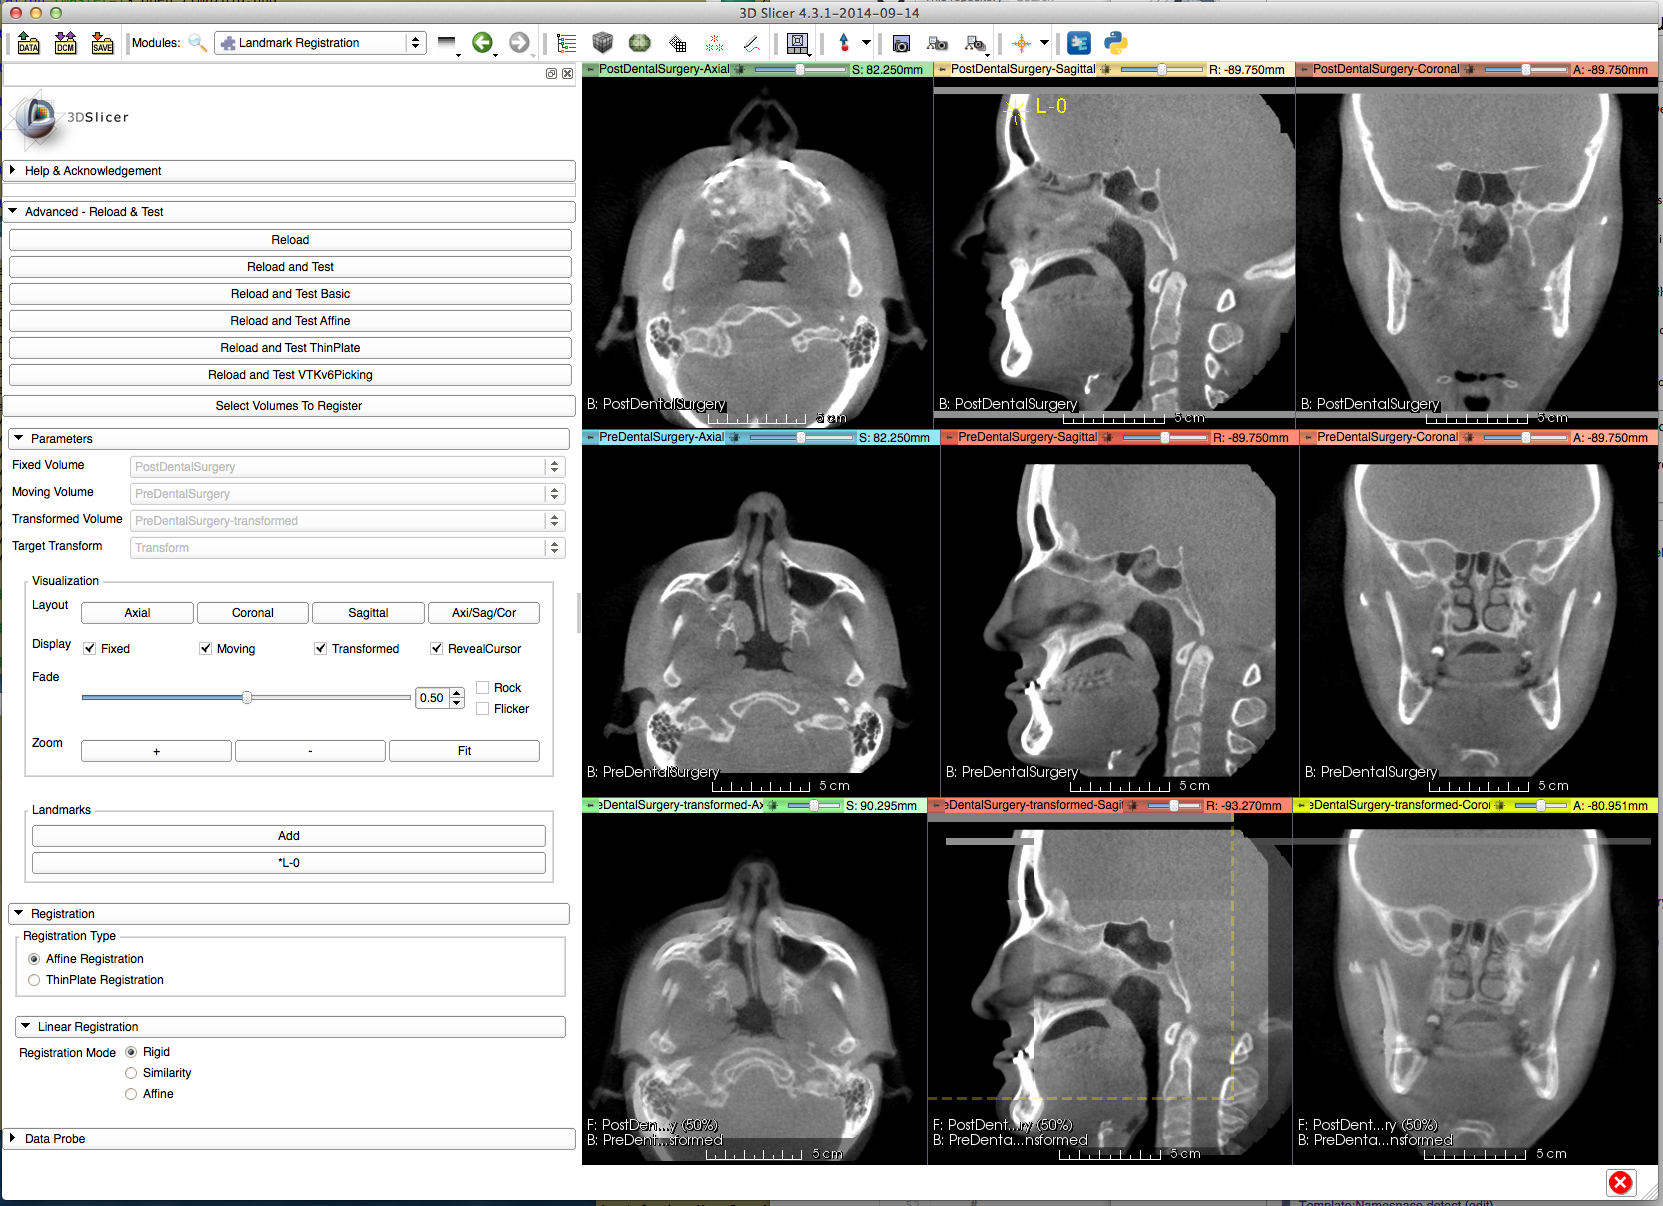Select ThinPlate Registration radio button
Viewport: 1663px width, 1206px height.
pyautogui.click(x=35, y=980)
